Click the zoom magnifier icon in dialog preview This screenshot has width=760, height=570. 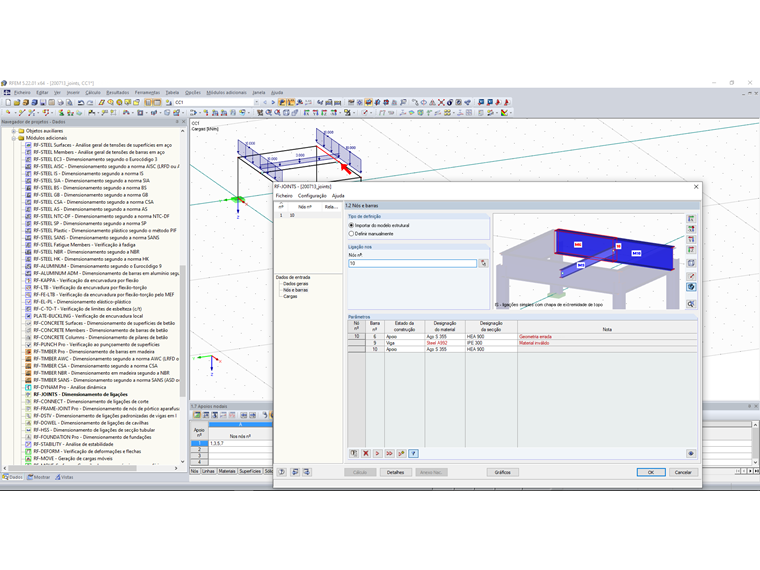(x=691, y=304)
